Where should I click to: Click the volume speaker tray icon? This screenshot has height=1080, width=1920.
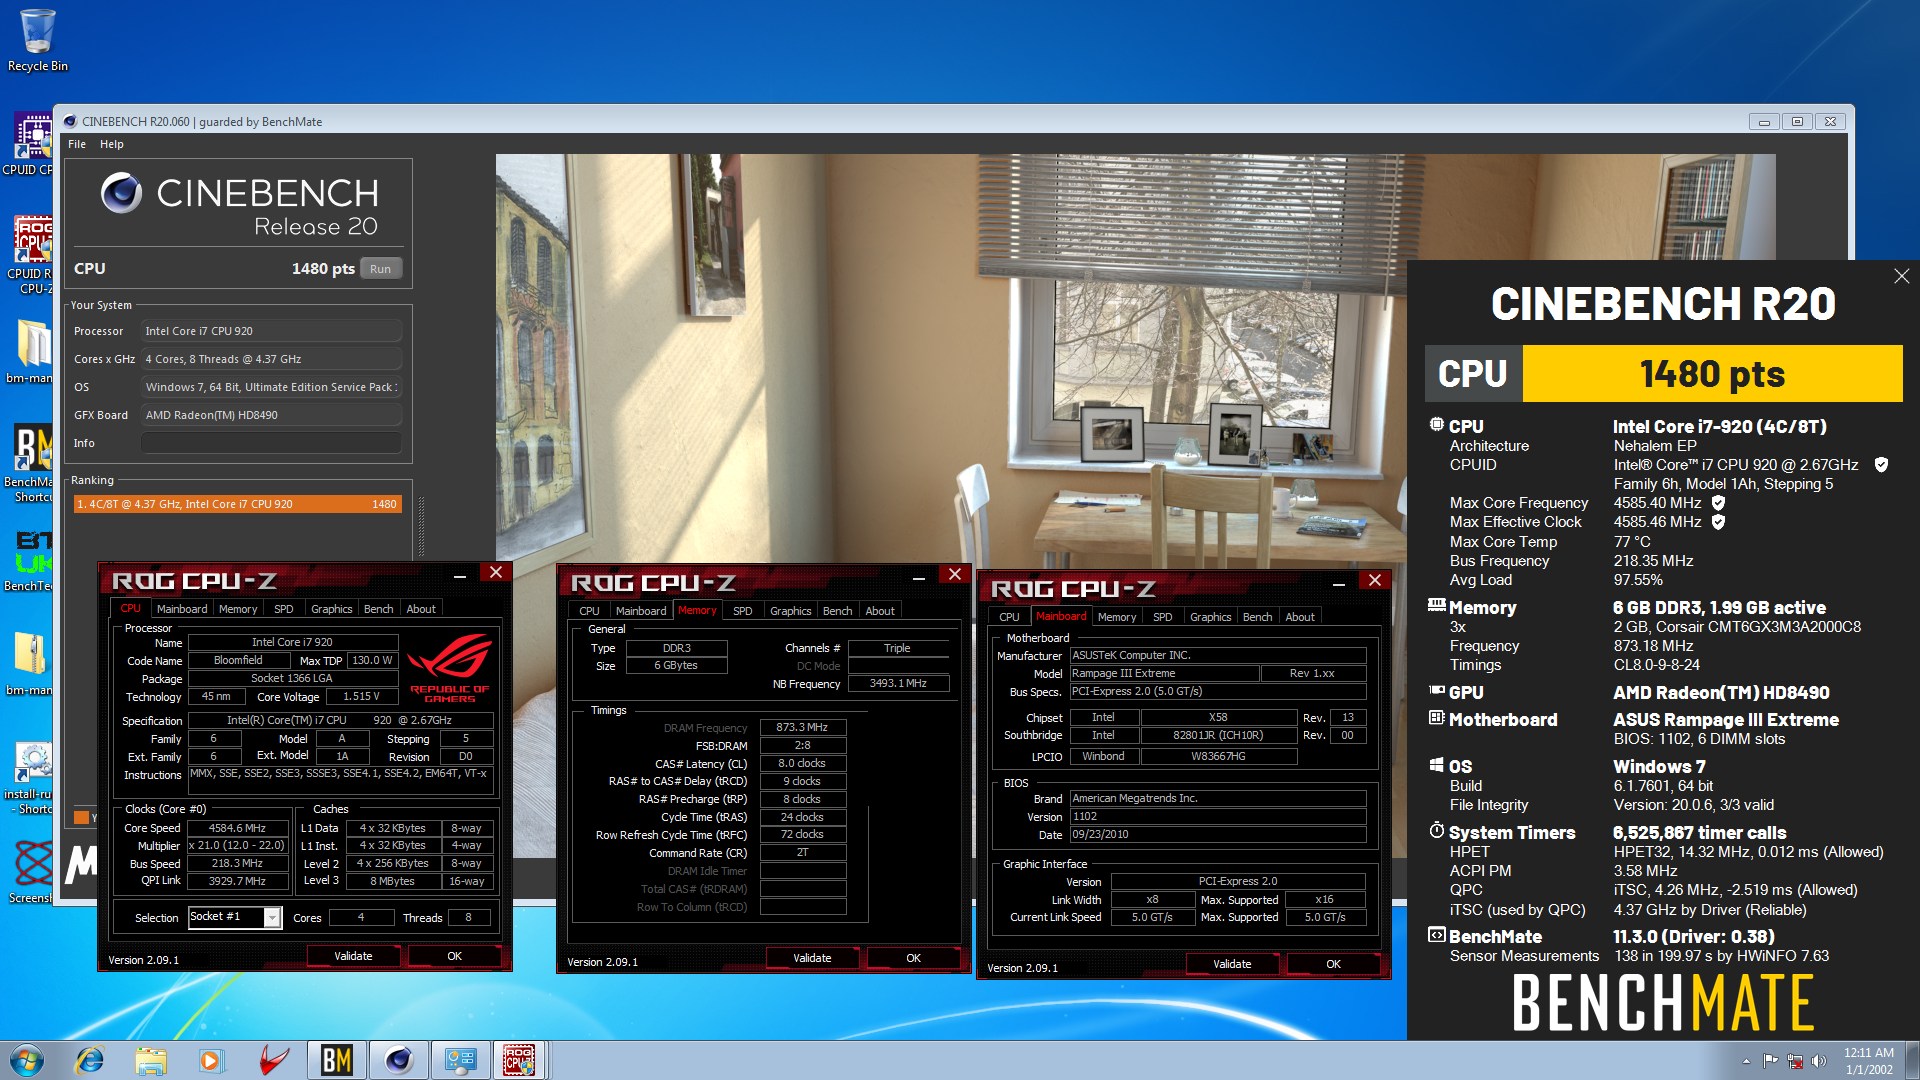click(x=1819, y=1061)
